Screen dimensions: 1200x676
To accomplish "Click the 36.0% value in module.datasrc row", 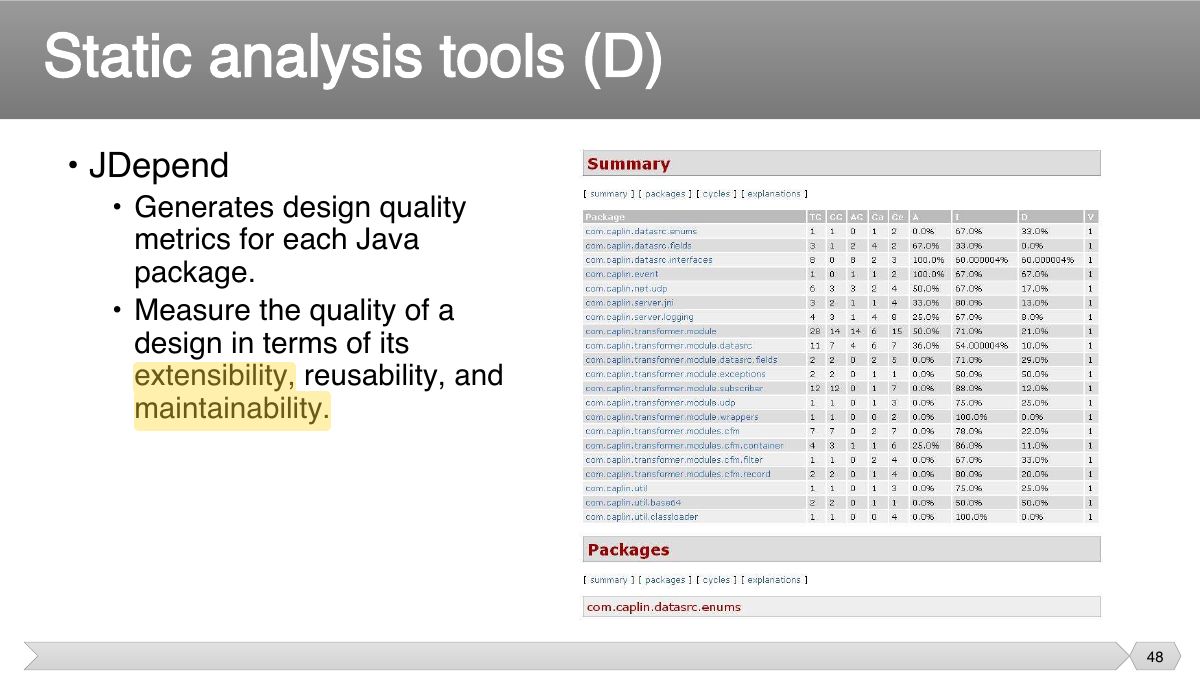I will pos(923,345).
